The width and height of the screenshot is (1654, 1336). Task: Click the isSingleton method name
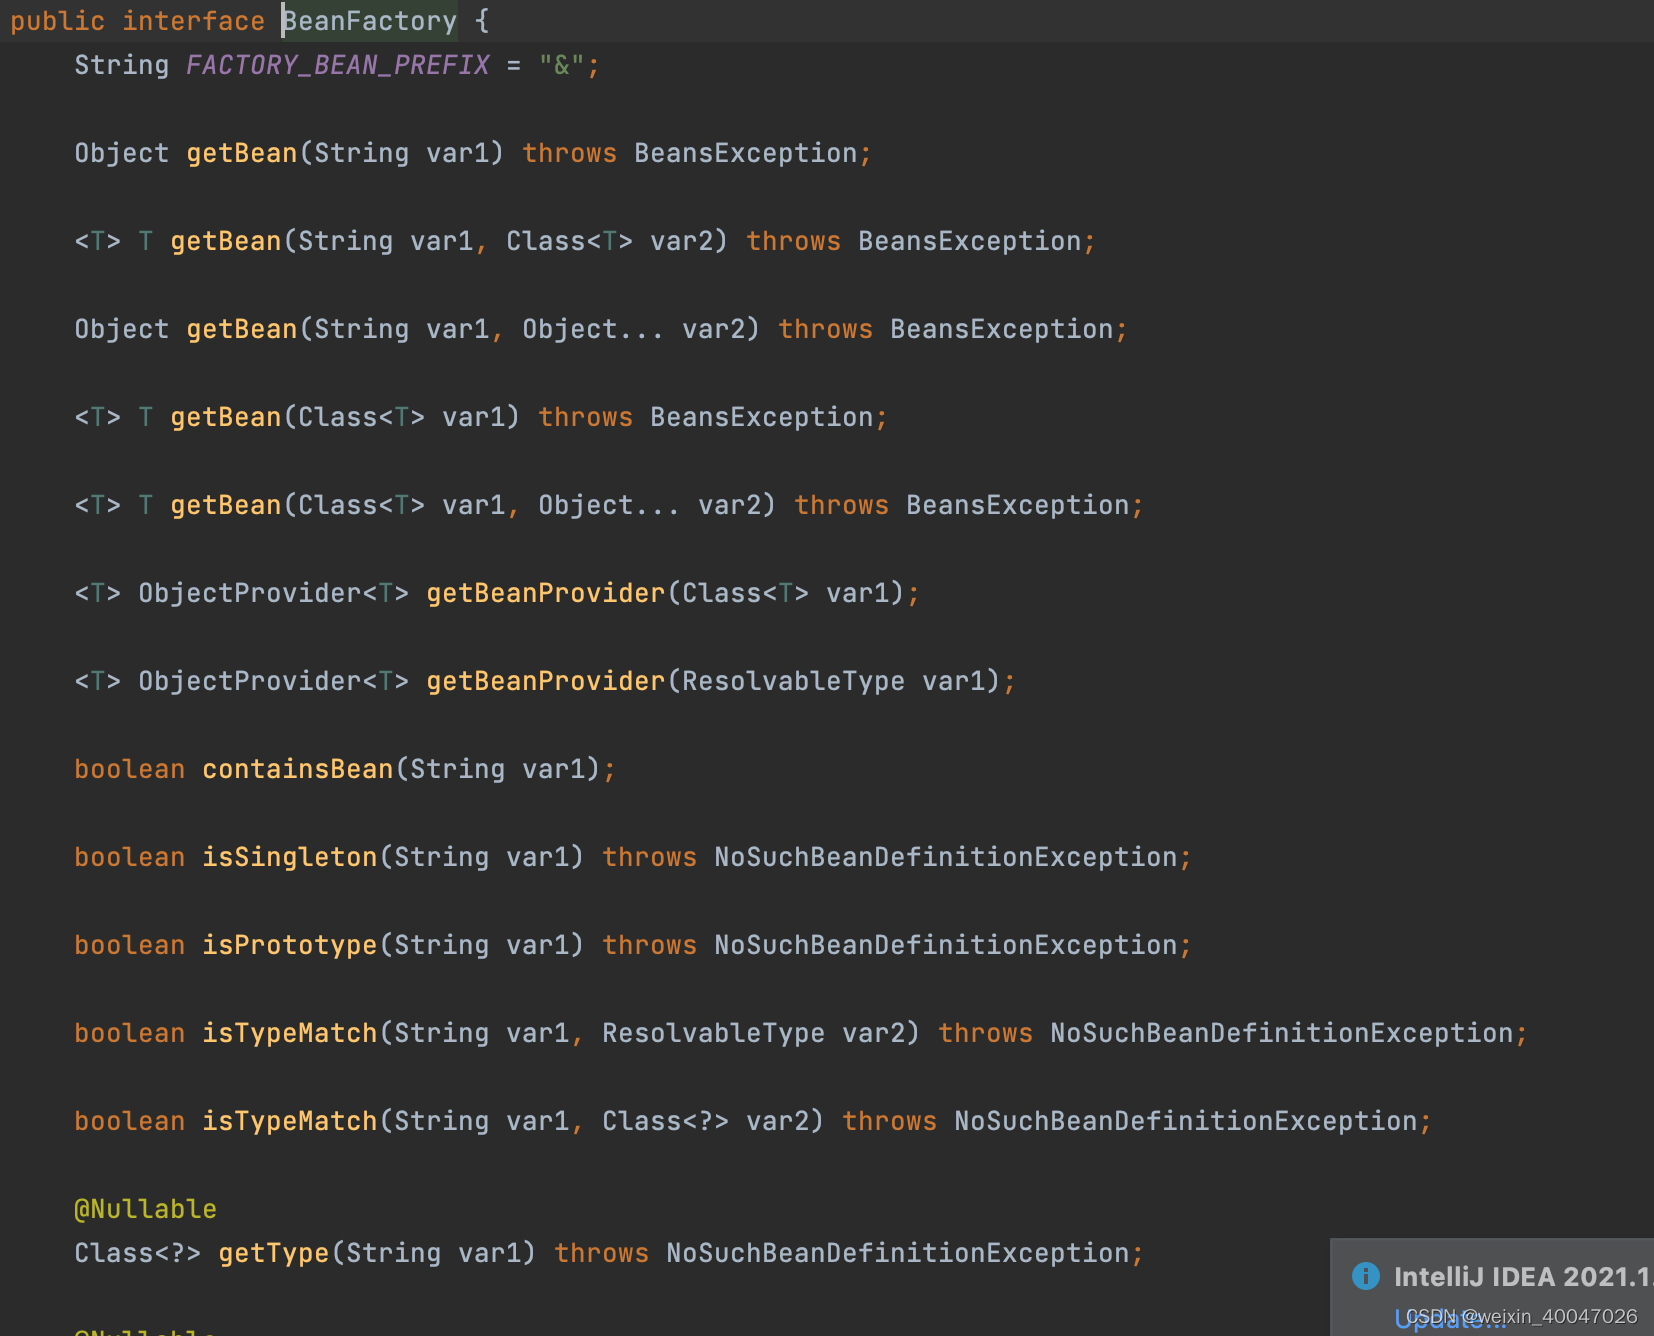290,857
